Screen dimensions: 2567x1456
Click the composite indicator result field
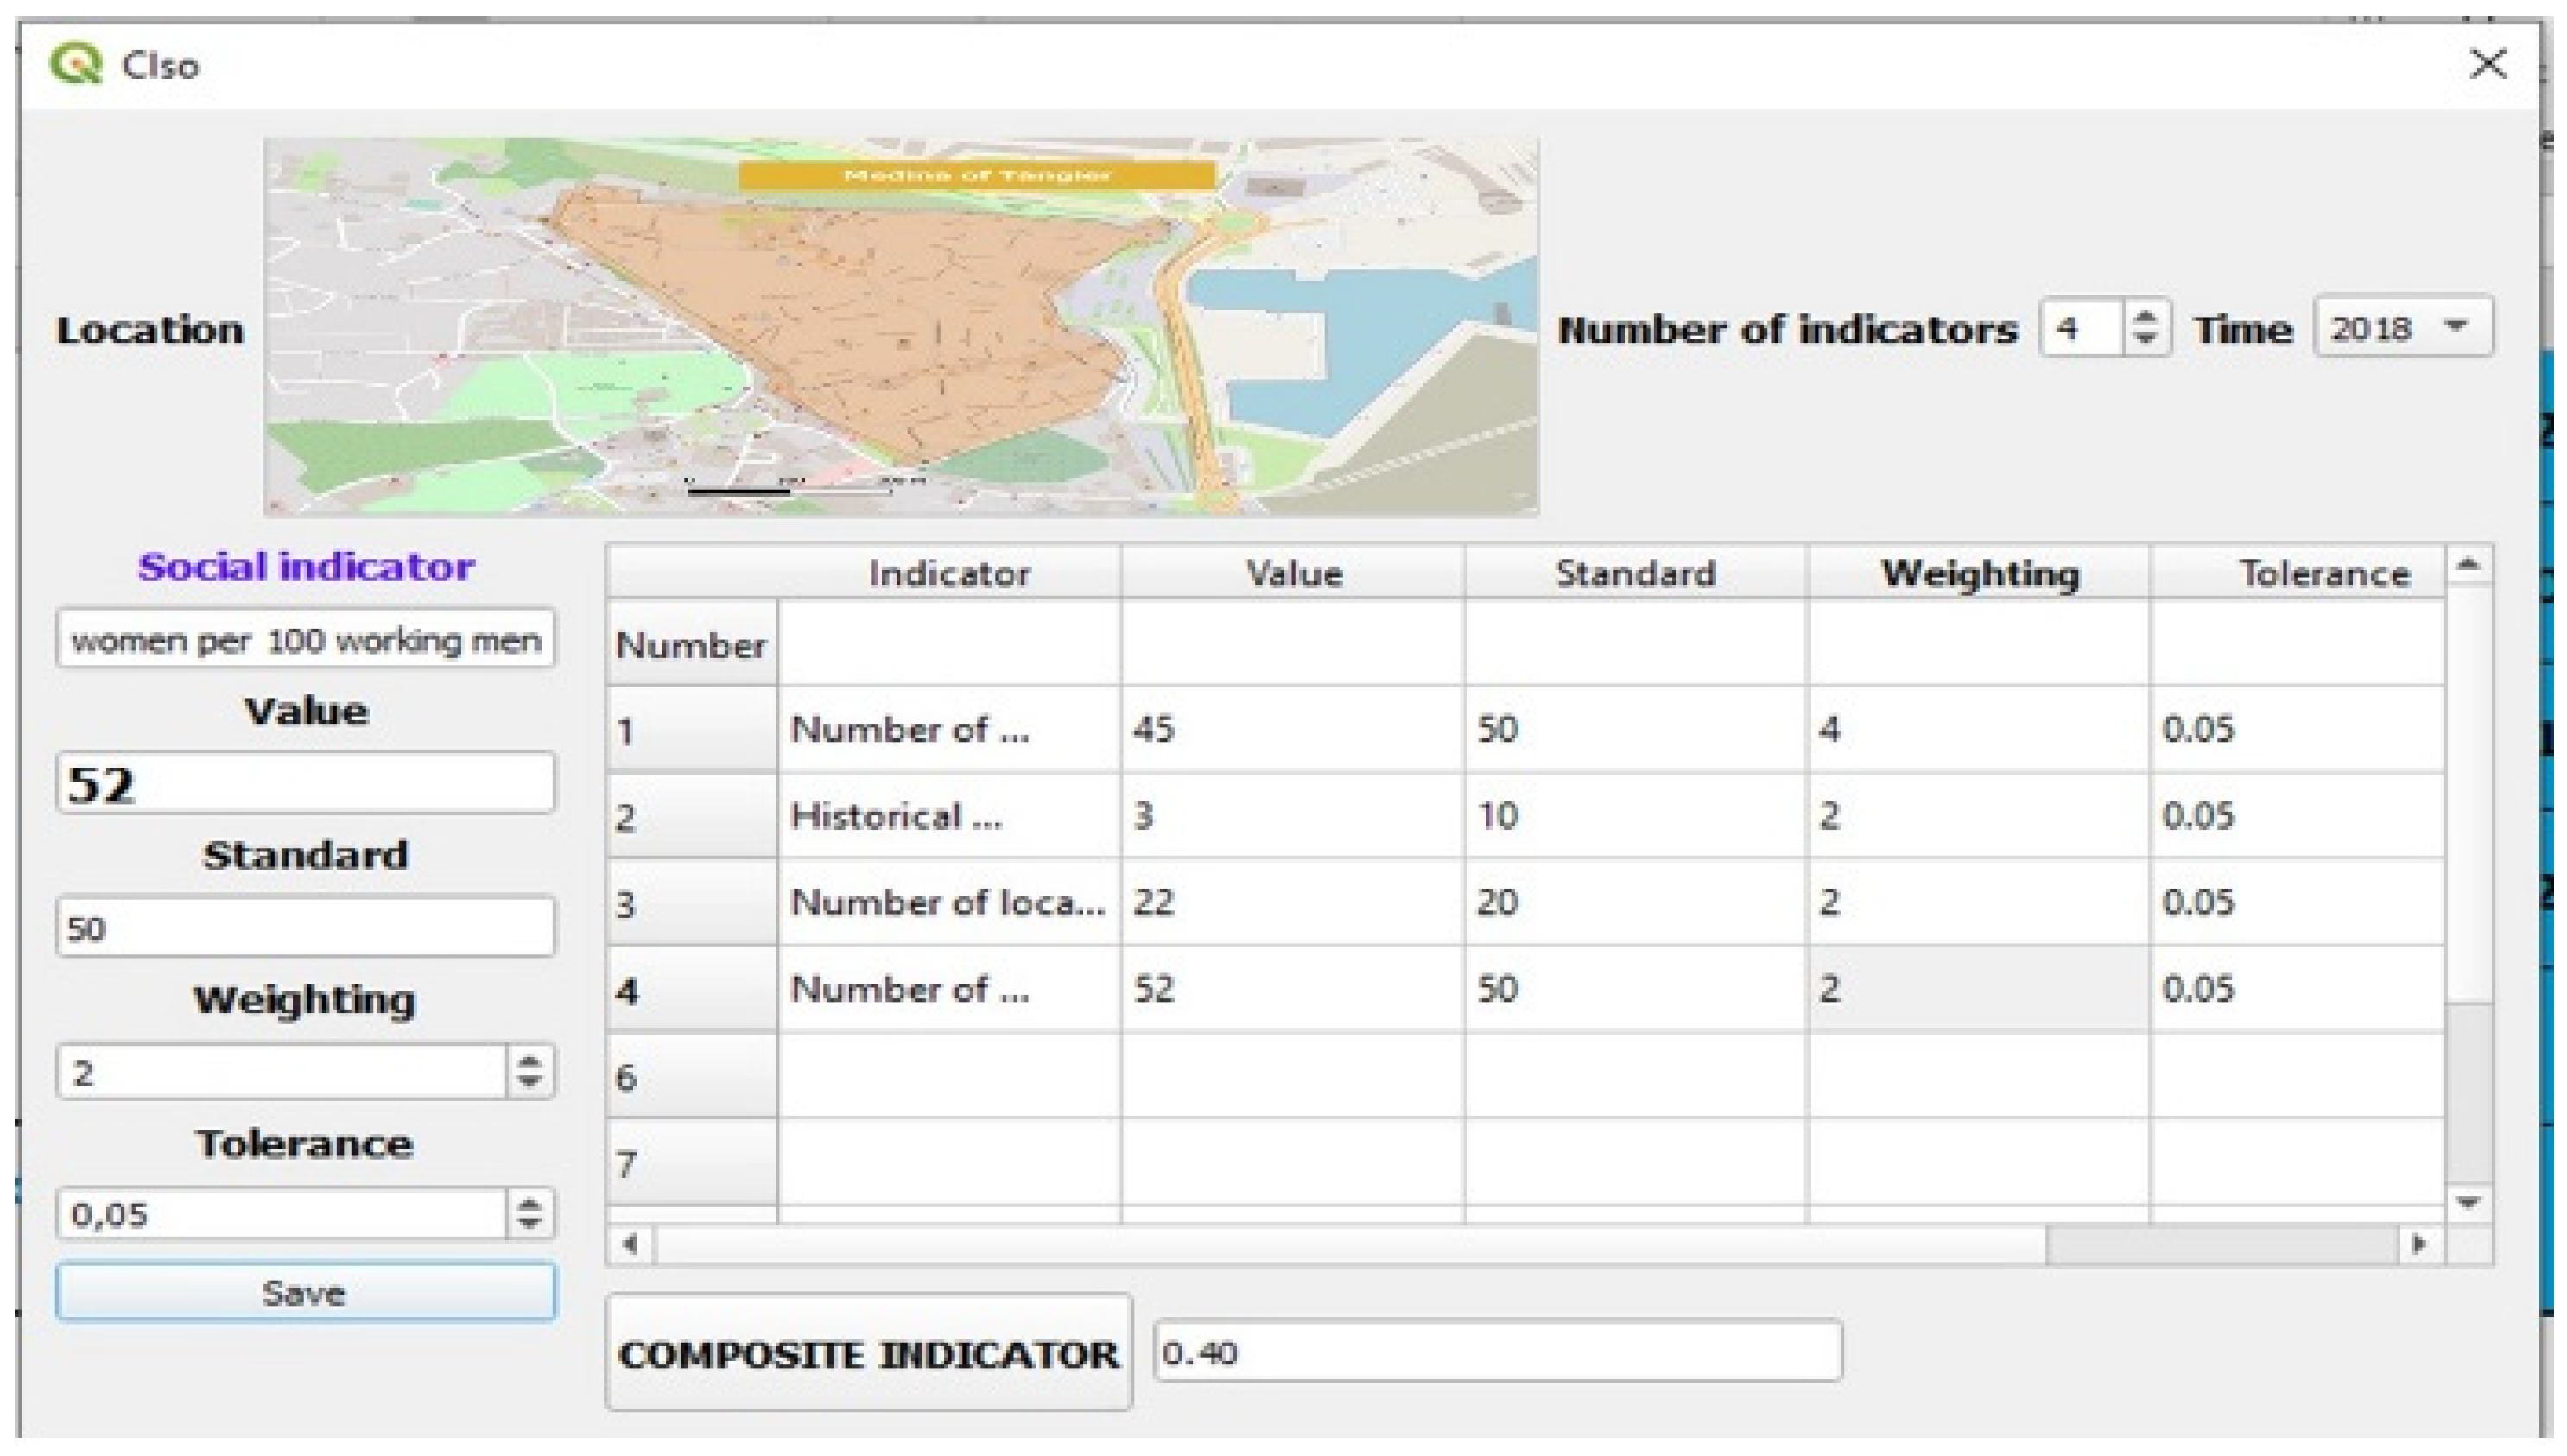pyautogui.click(x=1496, y=1353)
